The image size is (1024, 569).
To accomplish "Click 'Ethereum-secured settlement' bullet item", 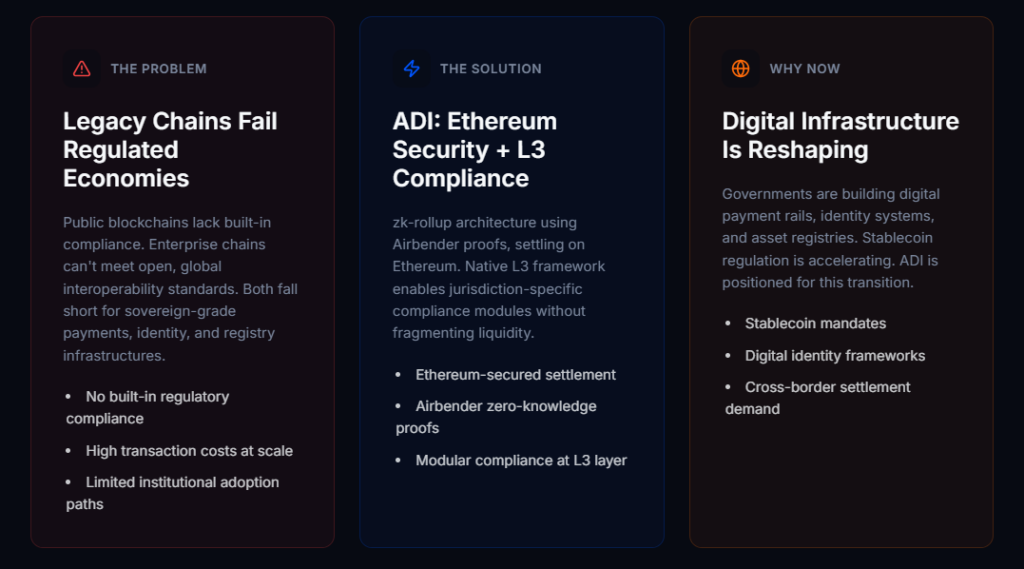I will point(515,375).
